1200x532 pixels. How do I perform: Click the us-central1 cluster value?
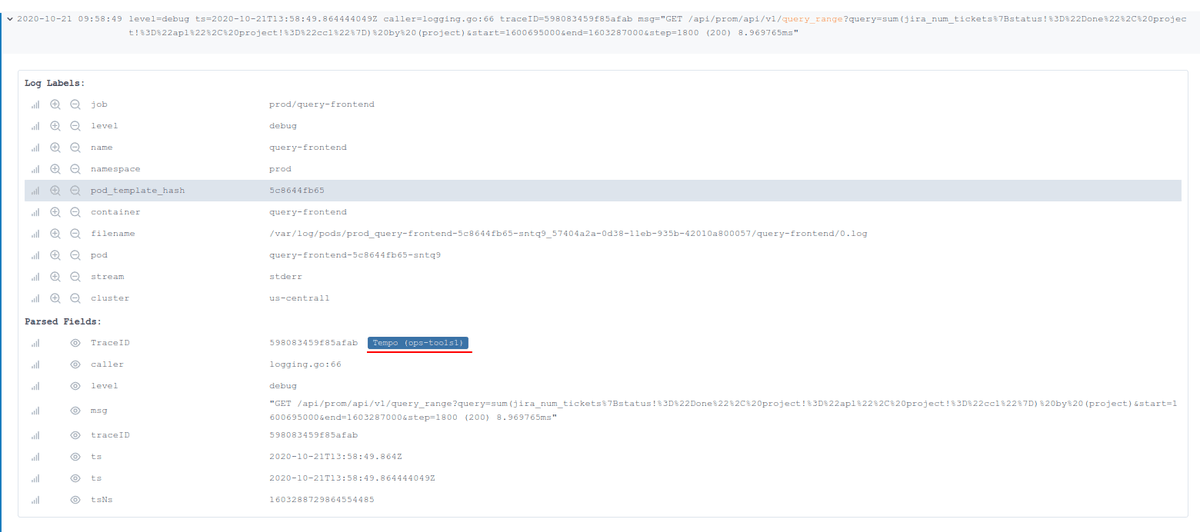click(299, 298)
